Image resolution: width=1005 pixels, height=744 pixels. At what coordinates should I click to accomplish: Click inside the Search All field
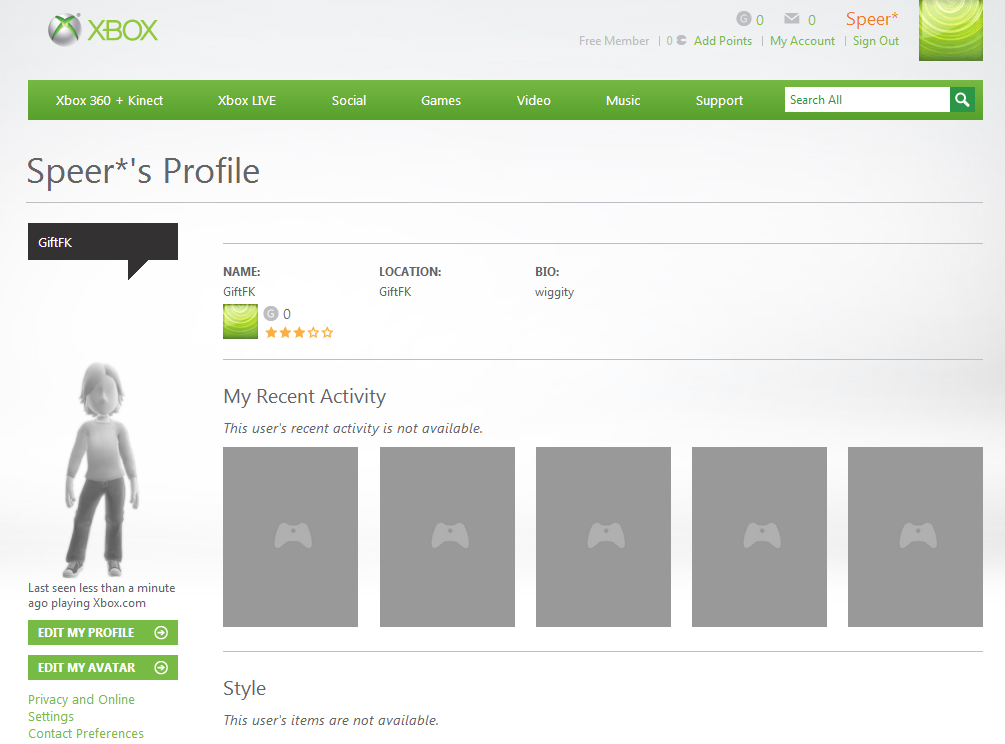point(867,99)
